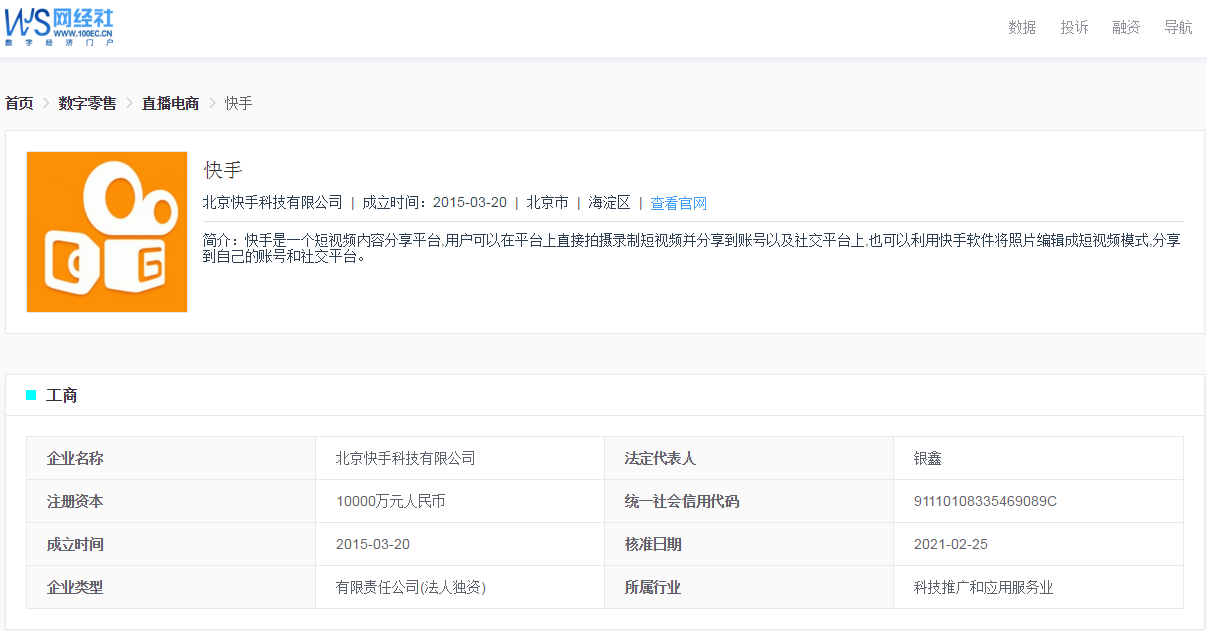
Task: Select legal representative name 银鑫
Action: [927, 458]
